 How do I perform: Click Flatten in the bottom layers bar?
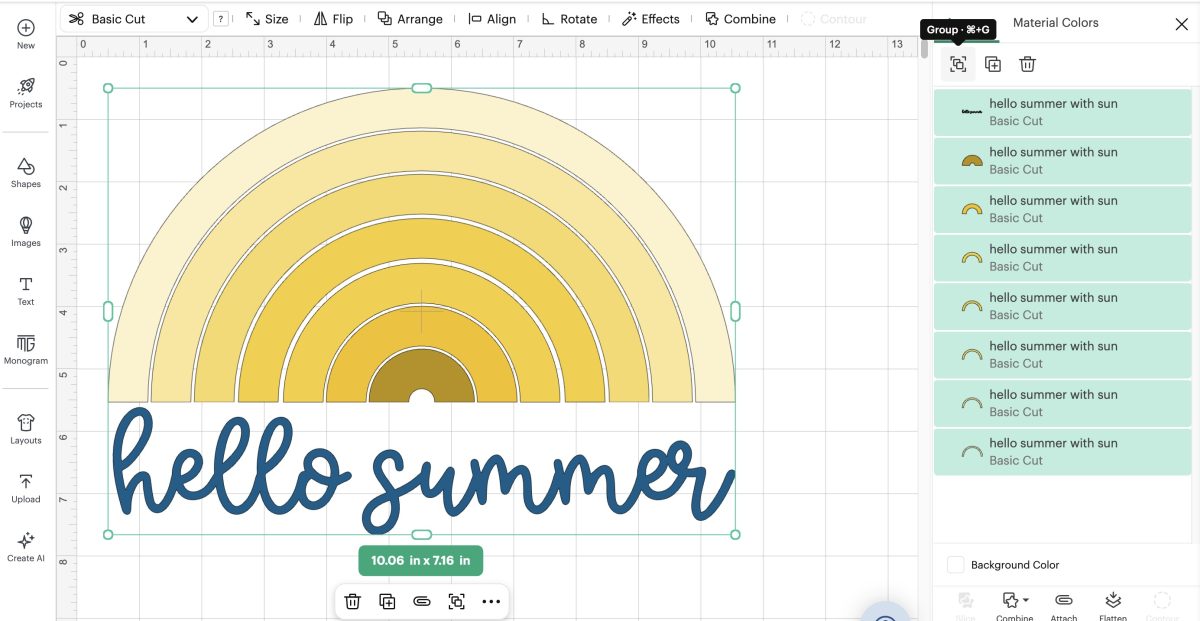click(1113, 606)
